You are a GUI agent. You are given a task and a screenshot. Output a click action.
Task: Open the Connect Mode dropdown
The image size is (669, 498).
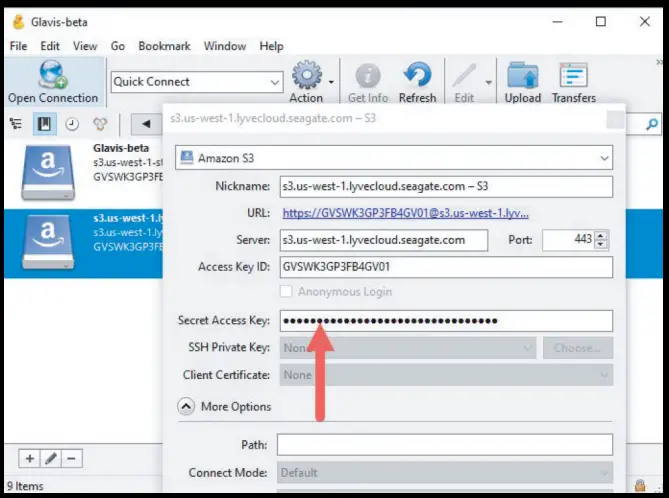445,472
